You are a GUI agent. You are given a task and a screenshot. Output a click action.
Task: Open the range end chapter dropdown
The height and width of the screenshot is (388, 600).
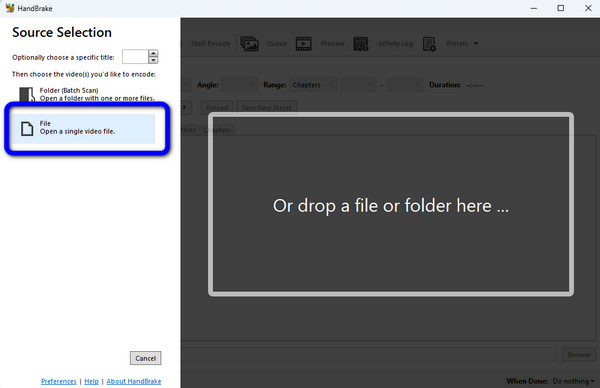(405, 85)
